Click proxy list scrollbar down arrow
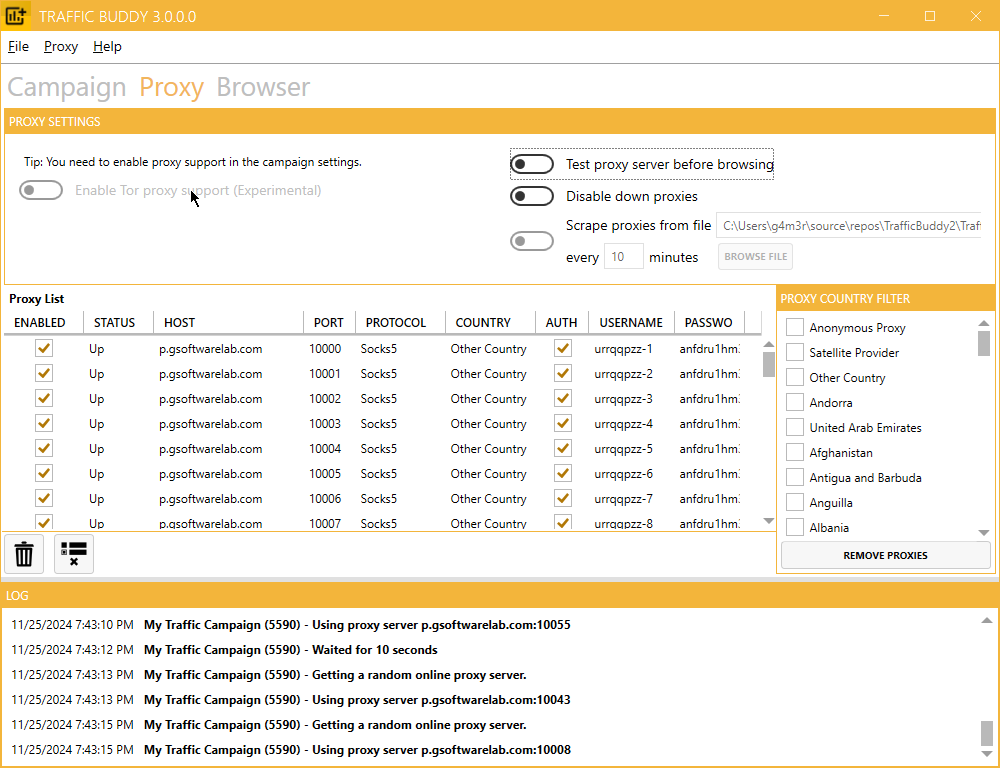The image size is (1000, 768). point(768,521)
